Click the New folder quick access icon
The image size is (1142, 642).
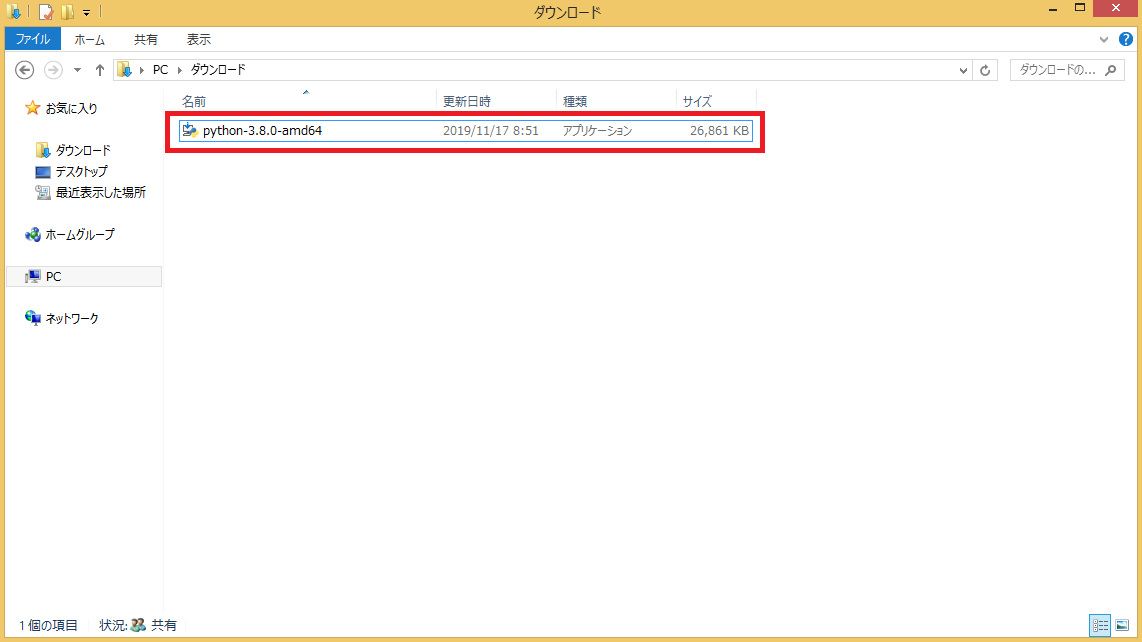coord(67,12)
